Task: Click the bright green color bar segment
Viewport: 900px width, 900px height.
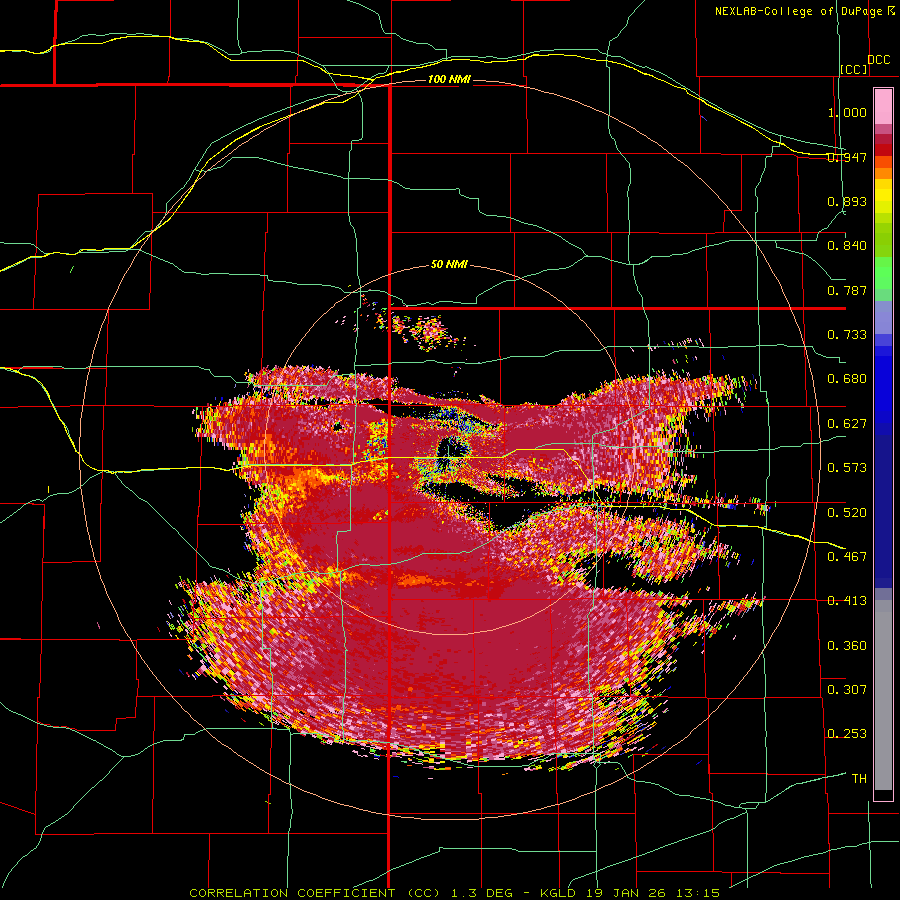Action: click(883, 273)
